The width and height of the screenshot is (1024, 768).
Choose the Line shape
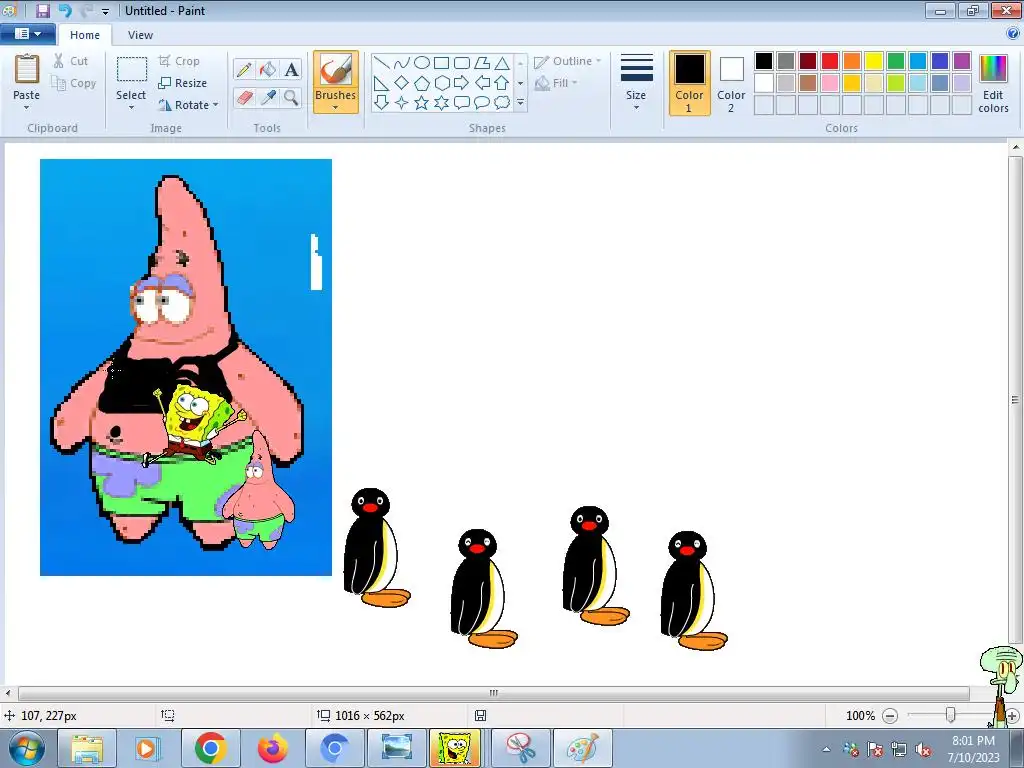[382, 63]
